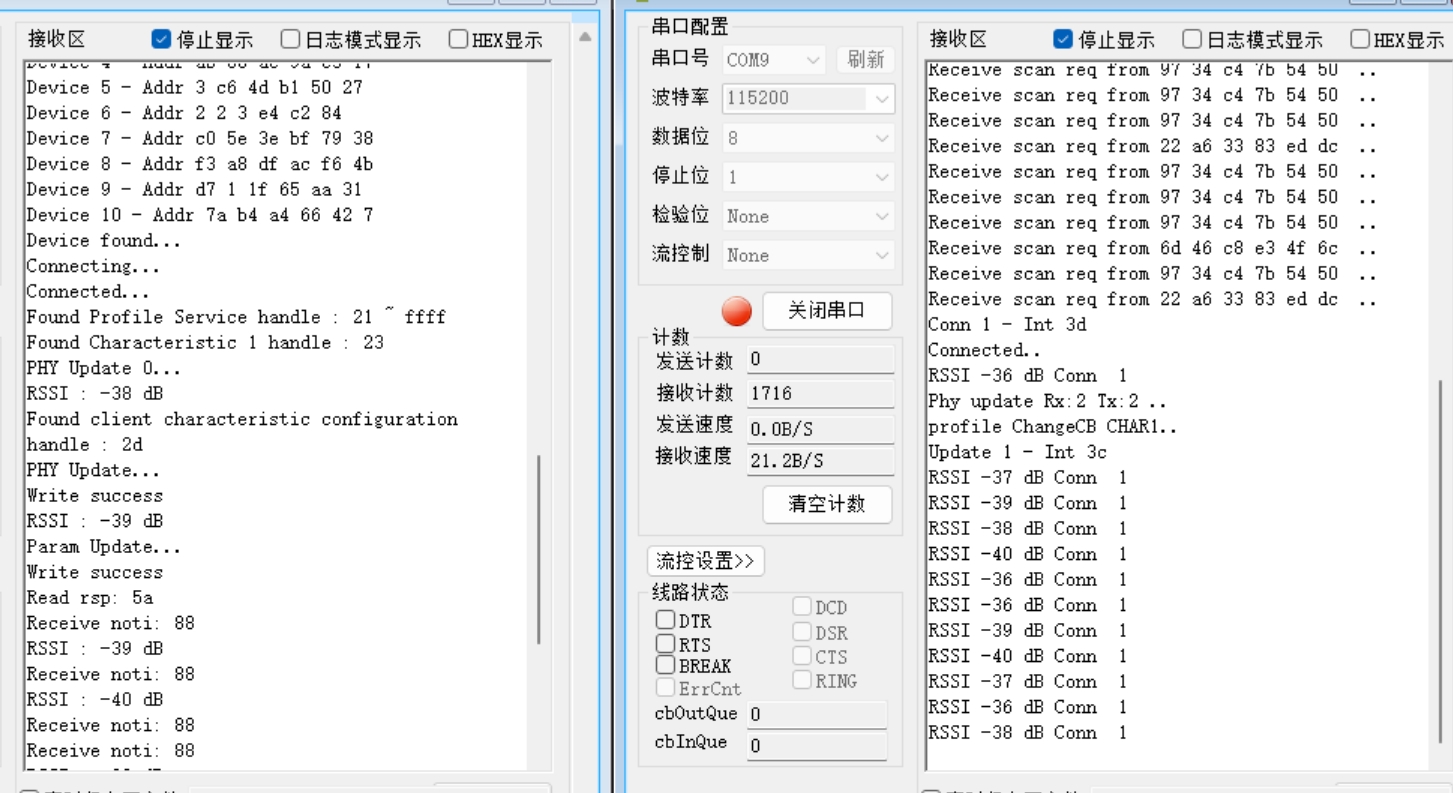Image resolution: width=1453 pixels, height=793 pixels.
Task: Click the 发送计数 value field
Action: (820, 360)
